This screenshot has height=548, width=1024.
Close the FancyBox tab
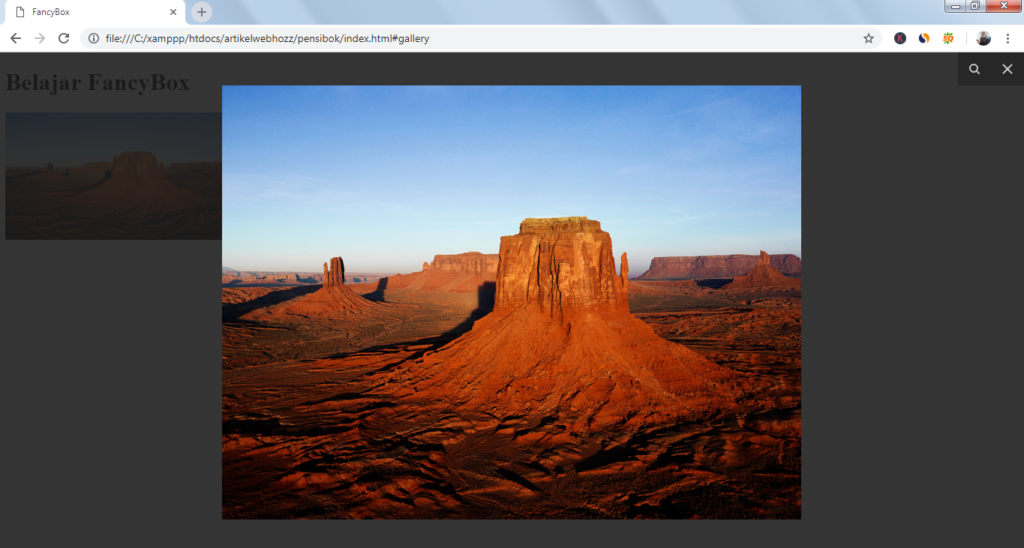tap(173, 12)
